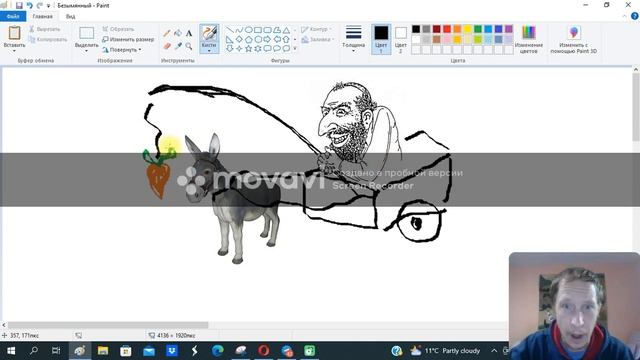Click the Save icon in quick access toolbar
640x360 pixels.
click(19, 6)
